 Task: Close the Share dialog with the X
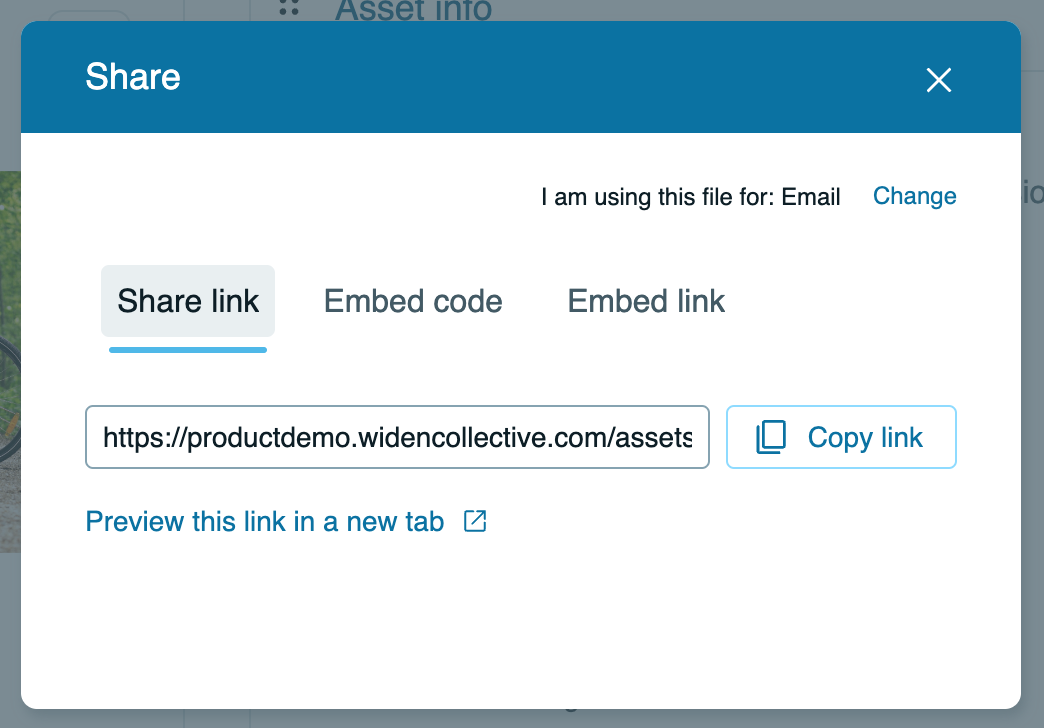tap(938, 80)
